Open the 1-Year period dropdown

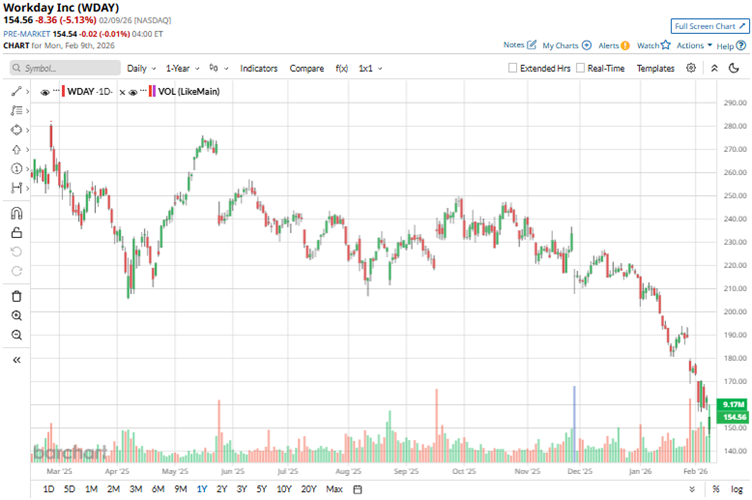point(182,69)
